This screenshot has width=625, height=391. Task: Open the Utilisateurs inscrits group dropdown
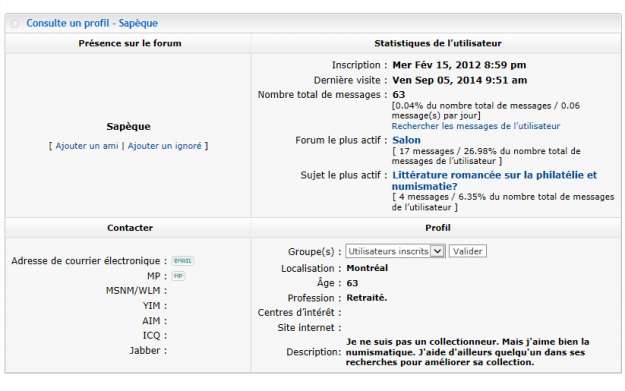[x=395, y=251]
